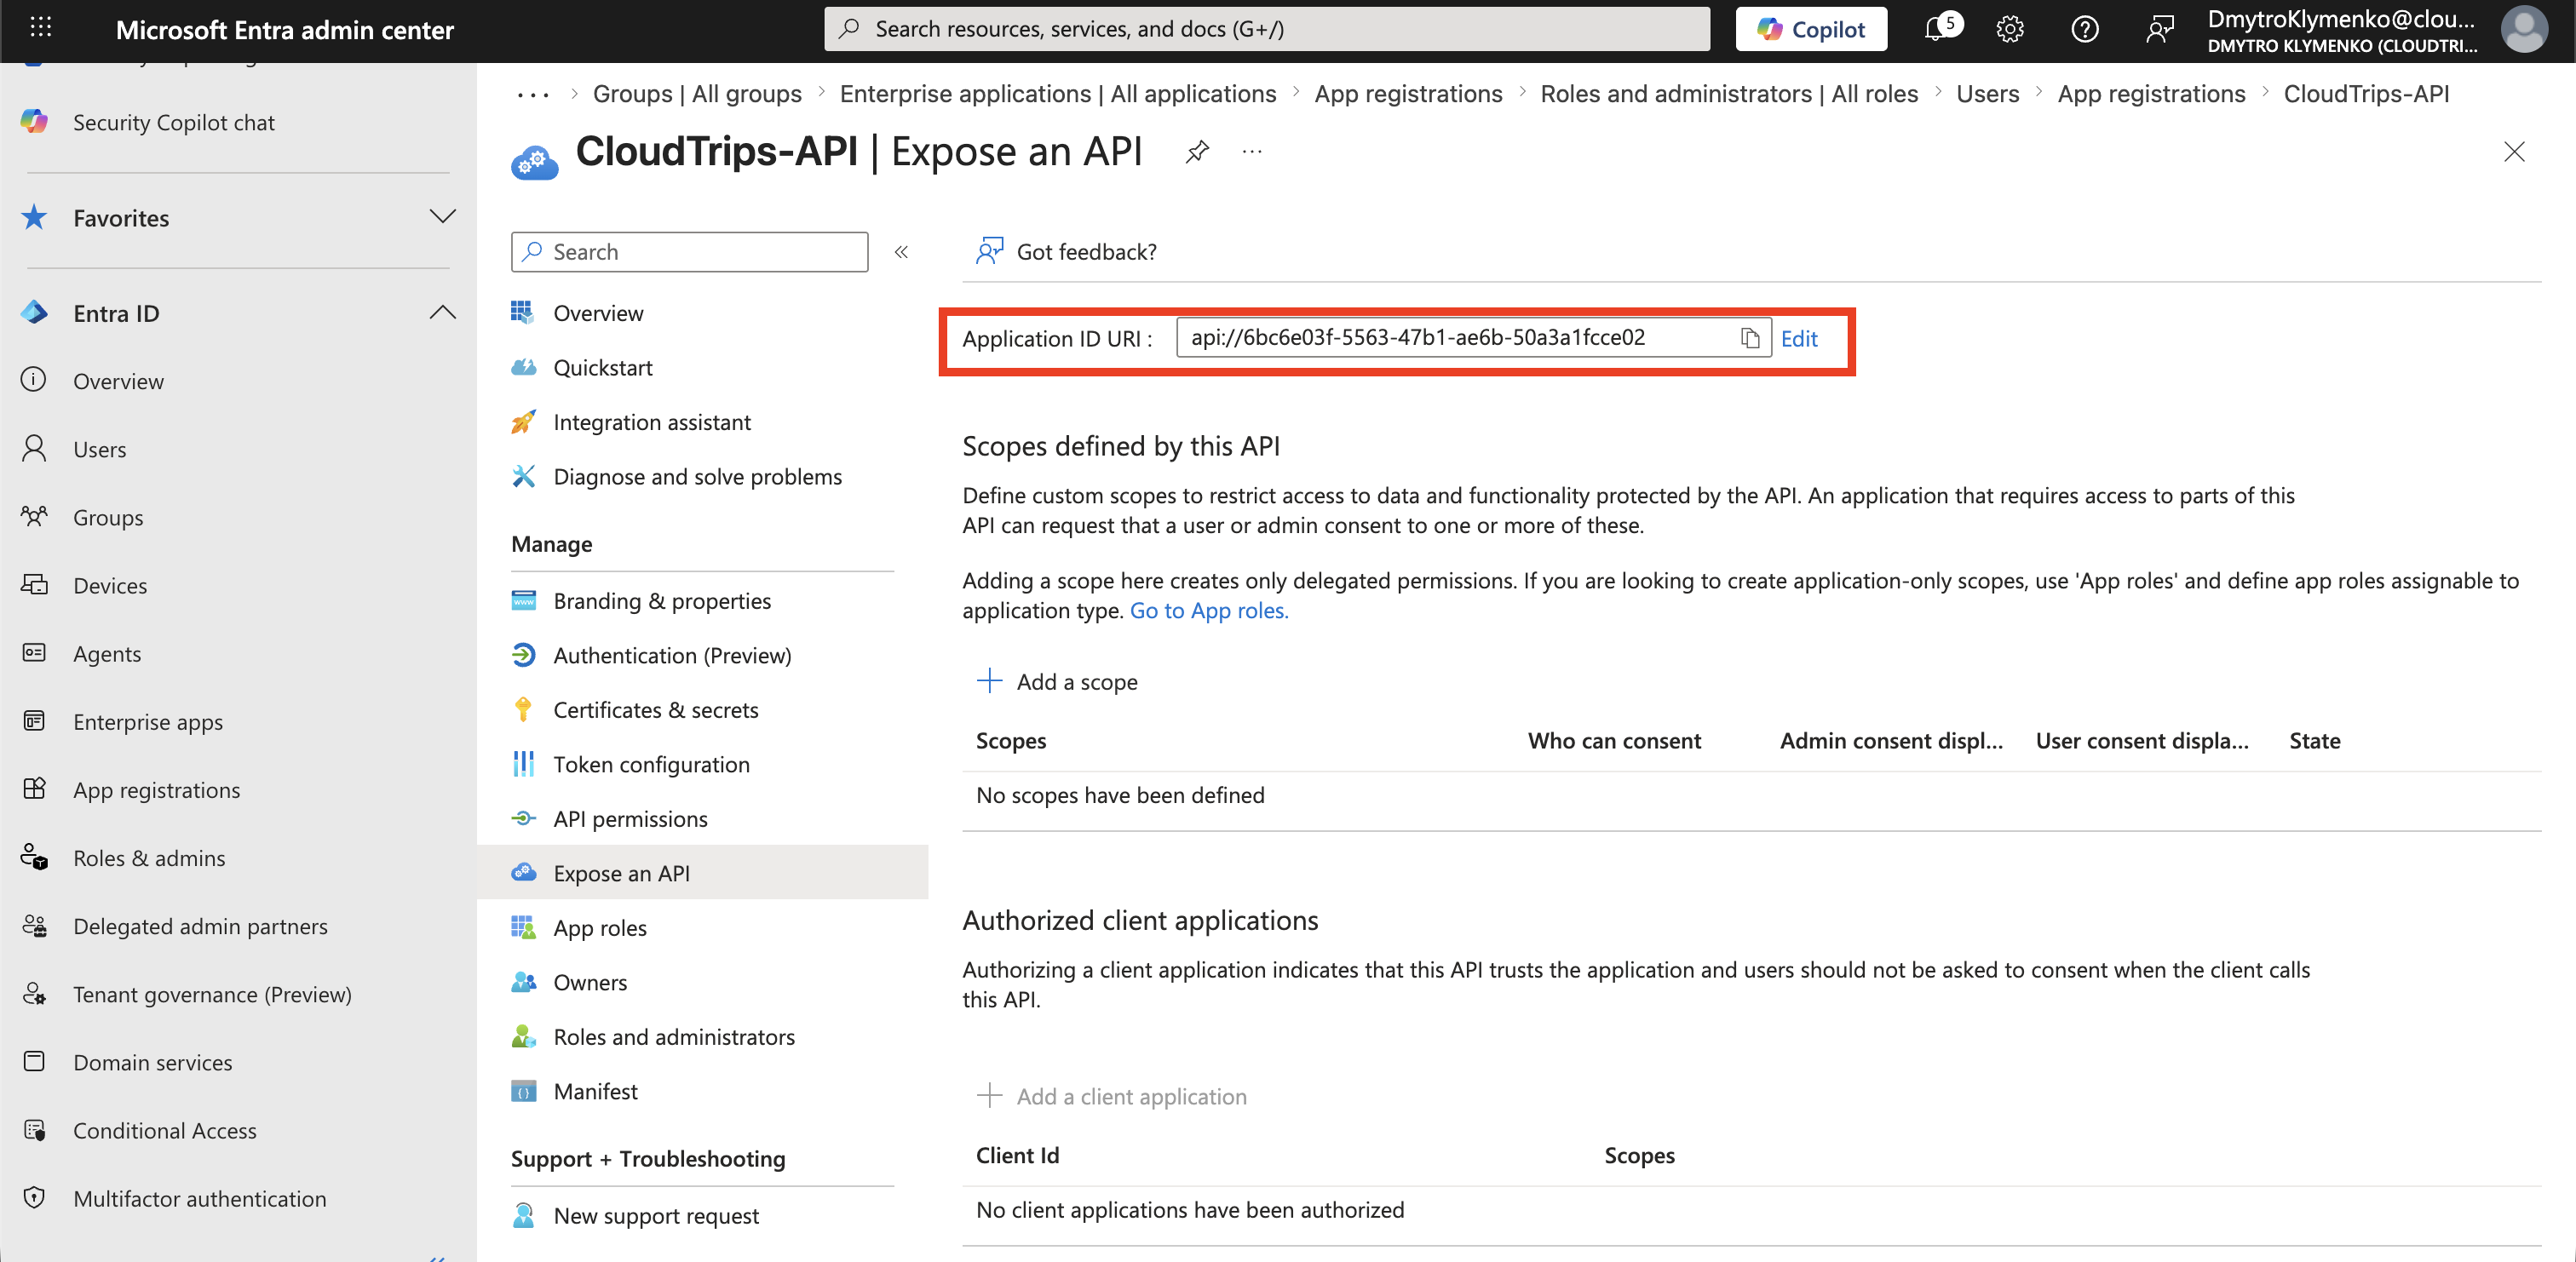Expand the Favorites section chevron
Screen dimensions: 2576x1262
tap(442, 217)
